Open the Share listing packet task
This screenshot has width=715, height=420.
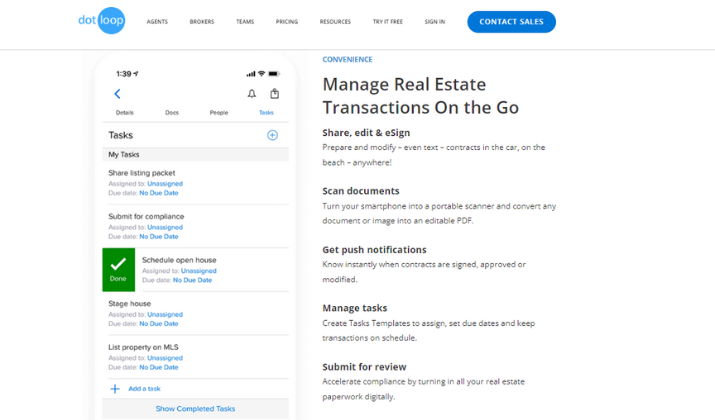click(x=142, y=173)
